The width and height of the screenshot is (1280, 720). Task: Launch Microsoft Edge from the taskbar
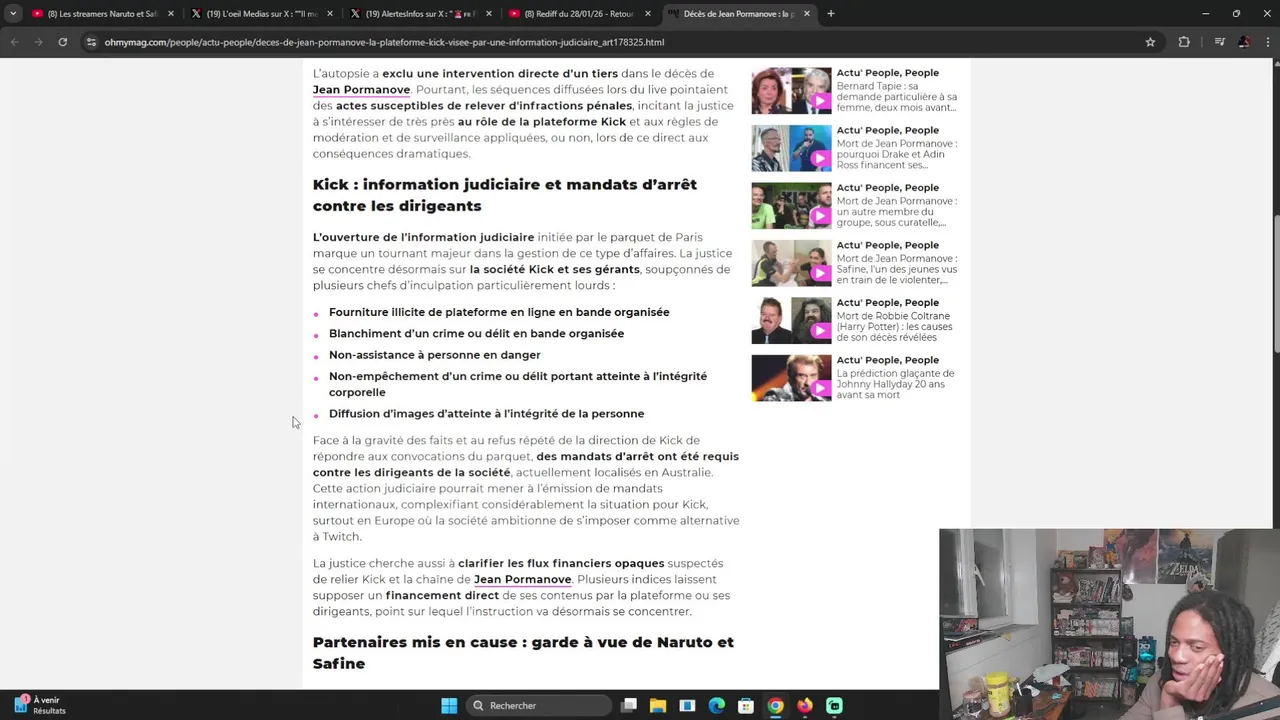[x=717, y=706]
